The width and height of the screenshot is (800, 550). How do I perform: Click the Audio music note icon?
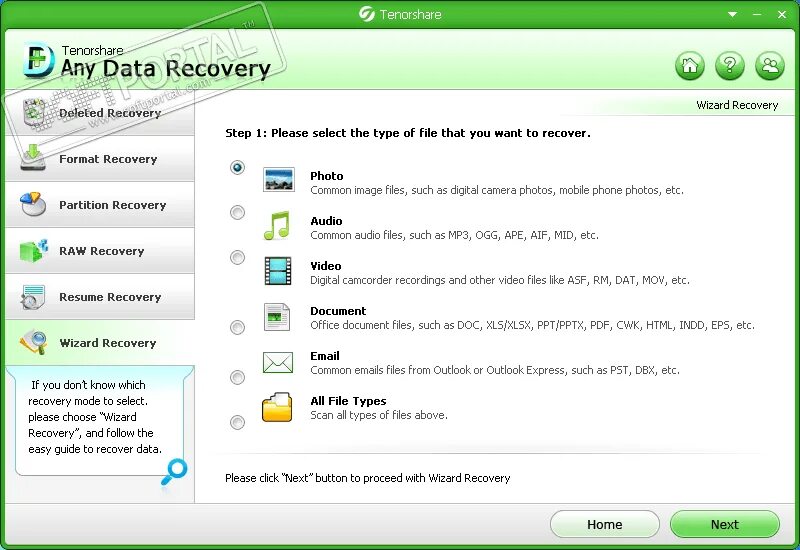[277, 226]
